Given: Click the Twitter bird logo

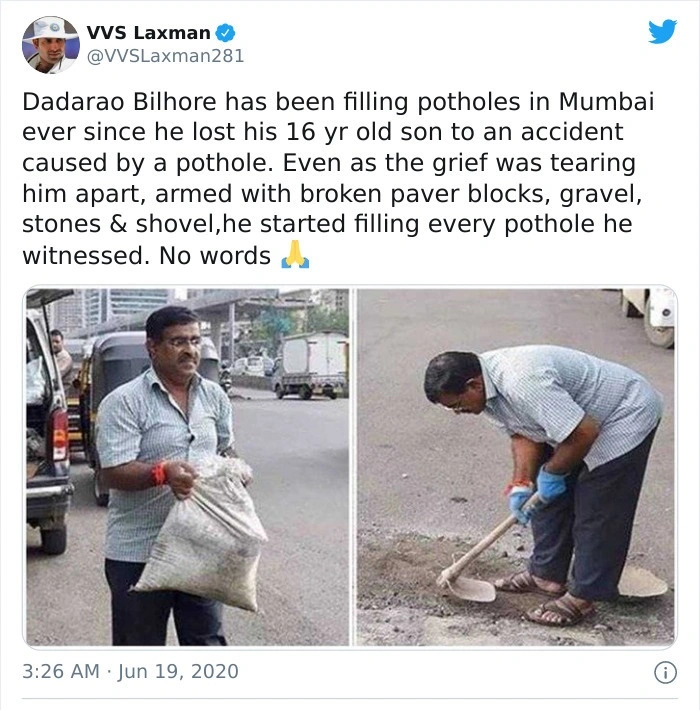Looking at the screenshot, I should 662,31.
